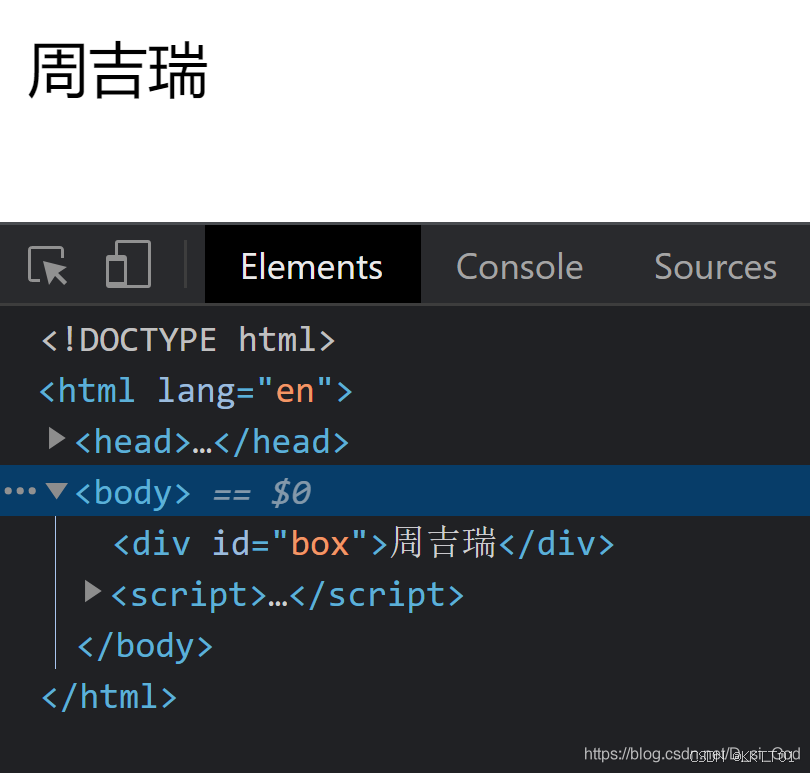Select the div id="box" node

tap(364, 543)
